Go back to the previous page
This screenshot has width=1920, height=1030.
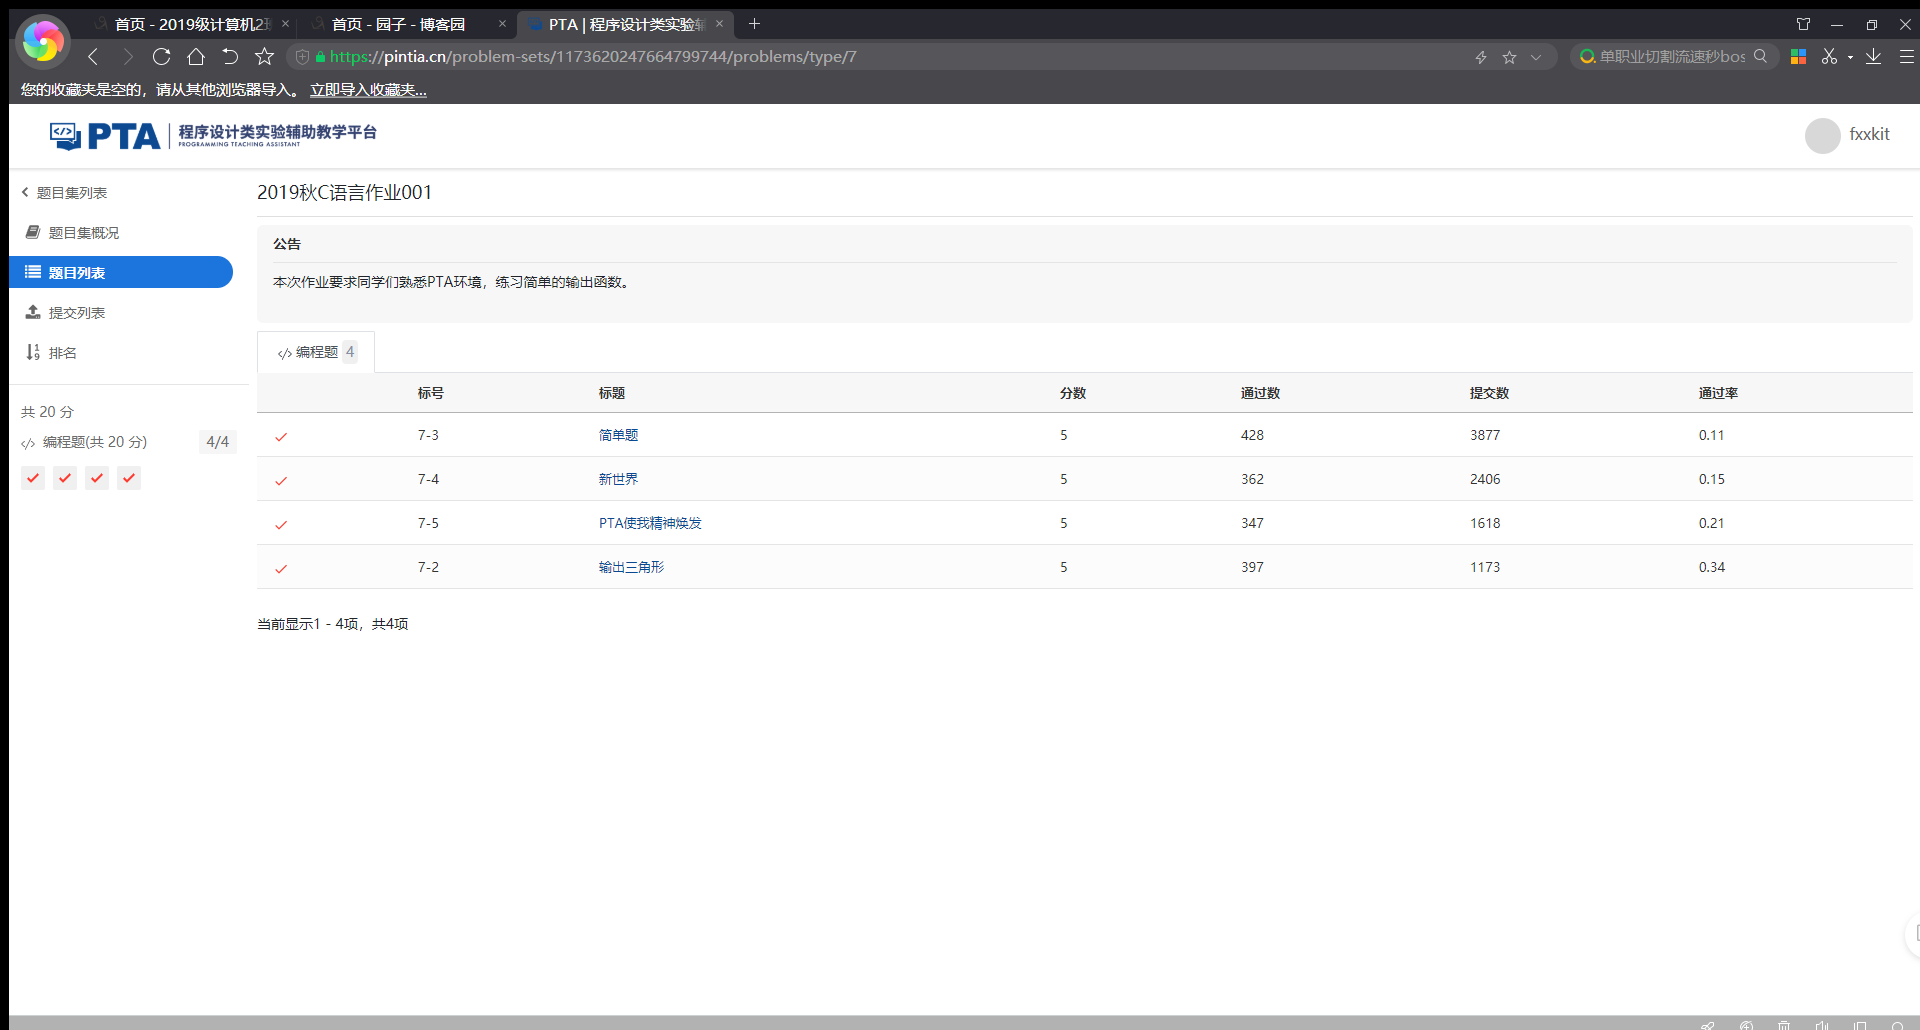point(94,57)
